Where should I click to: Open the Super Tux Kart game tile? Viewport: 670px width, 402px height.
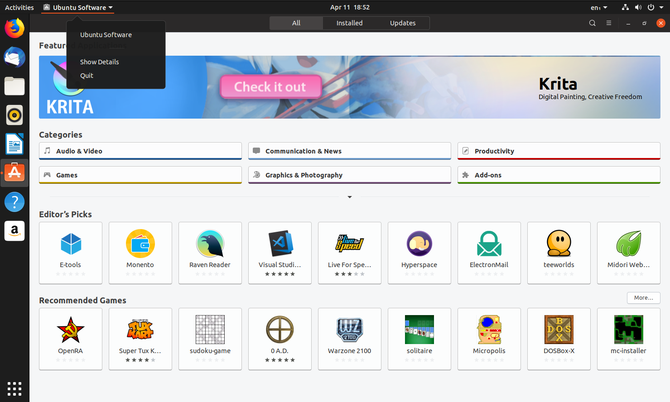[140, 339]
